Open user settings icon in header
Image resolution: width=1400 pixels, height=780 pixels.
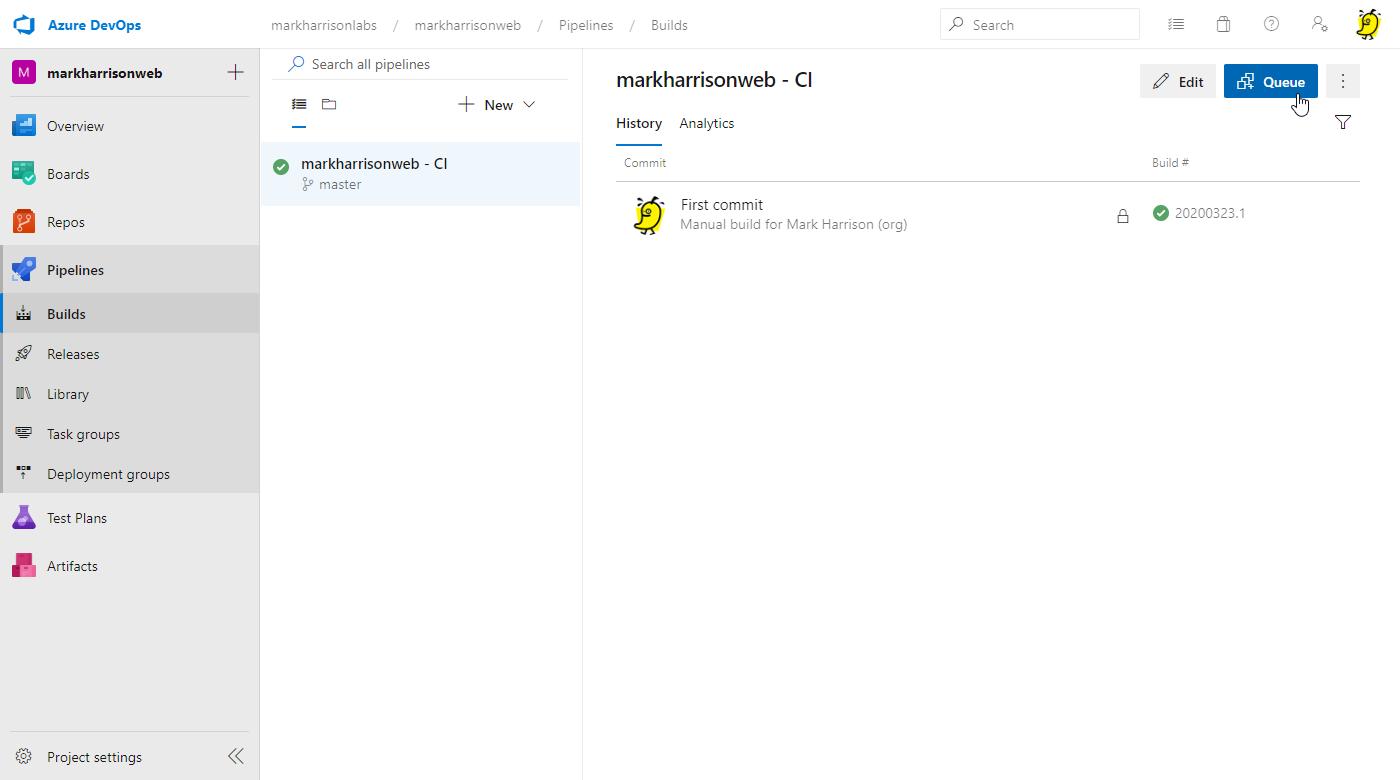click(x=1319, y=24)
